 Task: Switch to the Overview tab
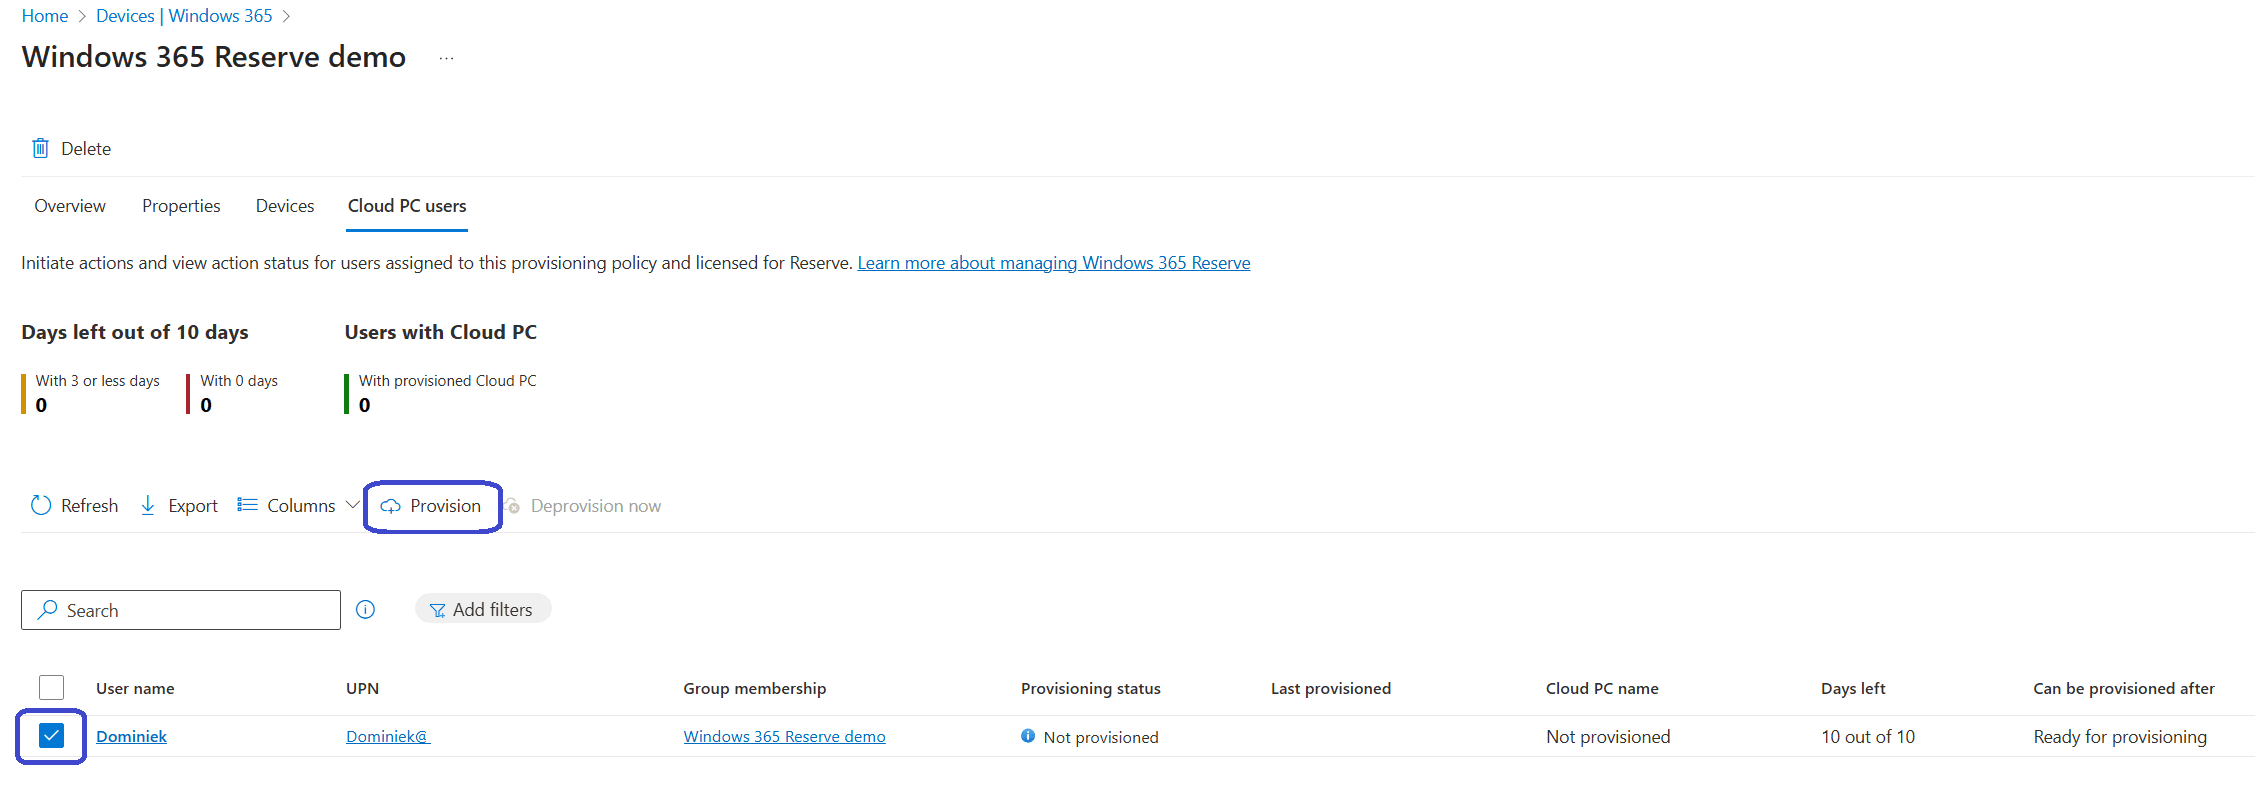[69, 206]
